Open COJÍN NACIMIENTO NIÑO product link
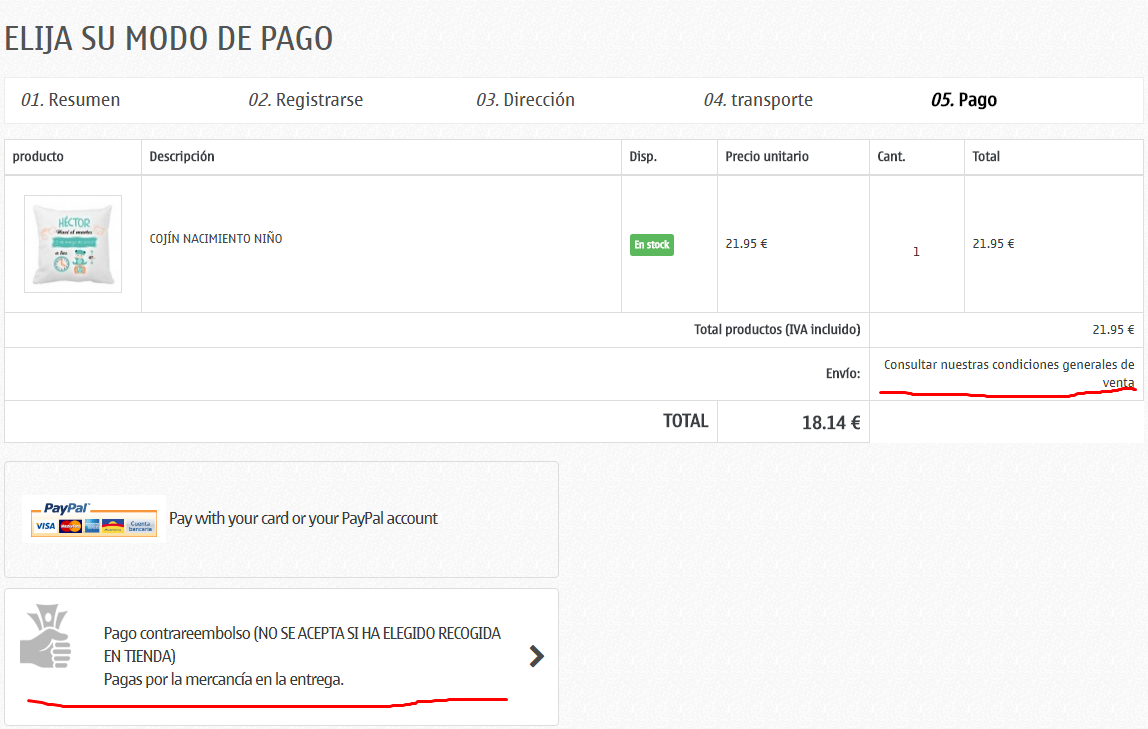The height and width of the screenshot is (729, 1148). click(x=216, y=239)
